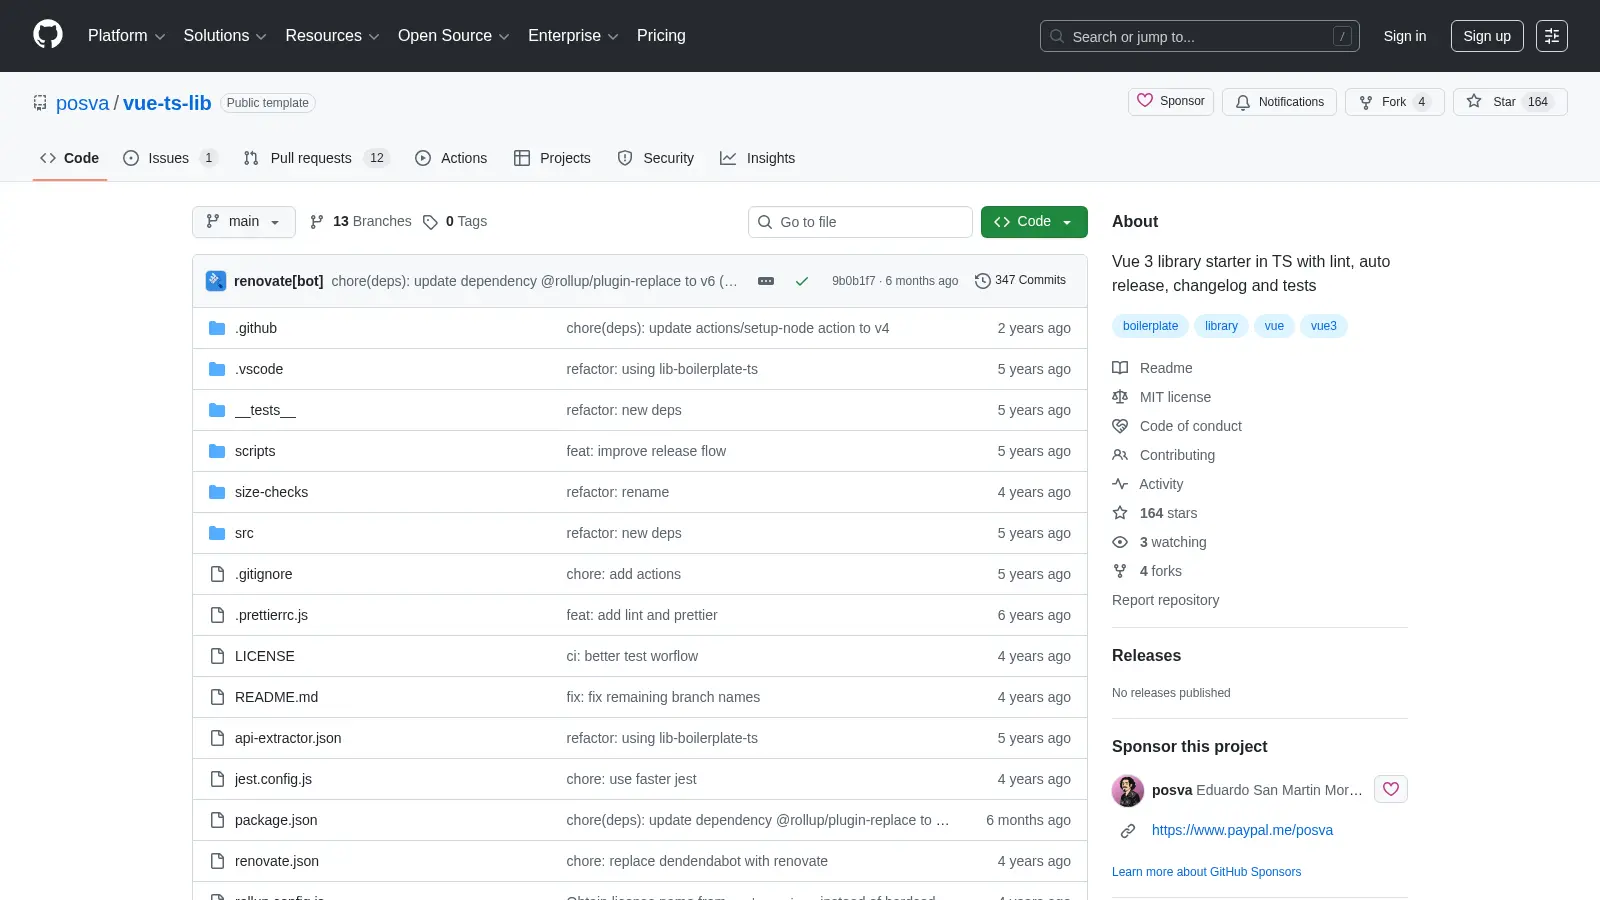
Task: Click the Readme book icon in About
Action: (1120, 368)
